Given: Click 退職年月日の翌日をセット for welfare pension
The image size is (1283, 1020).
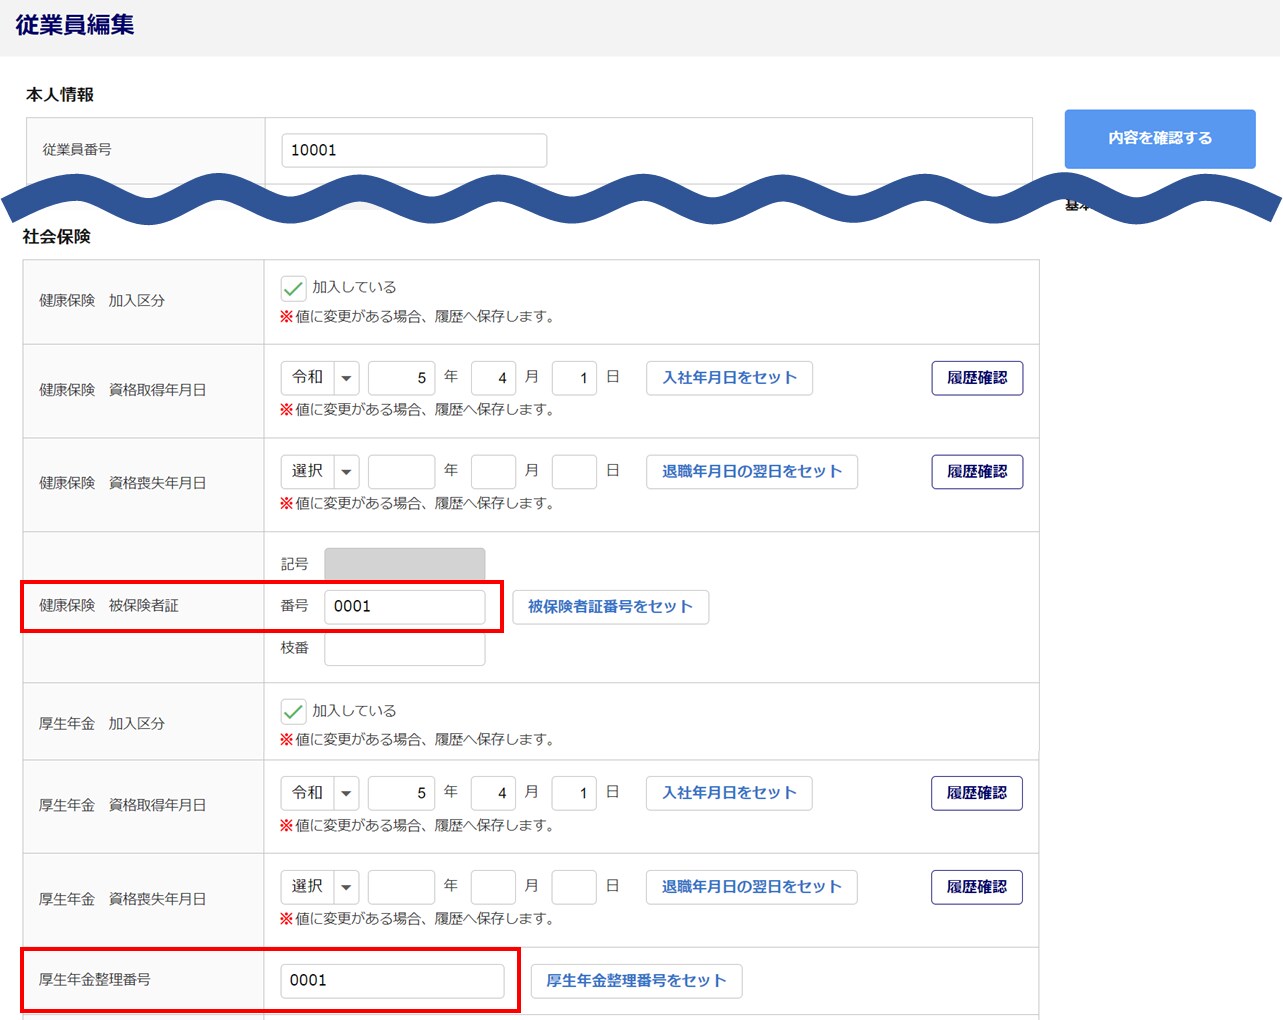Looking at the screenshot, I should tap(751, 887).
